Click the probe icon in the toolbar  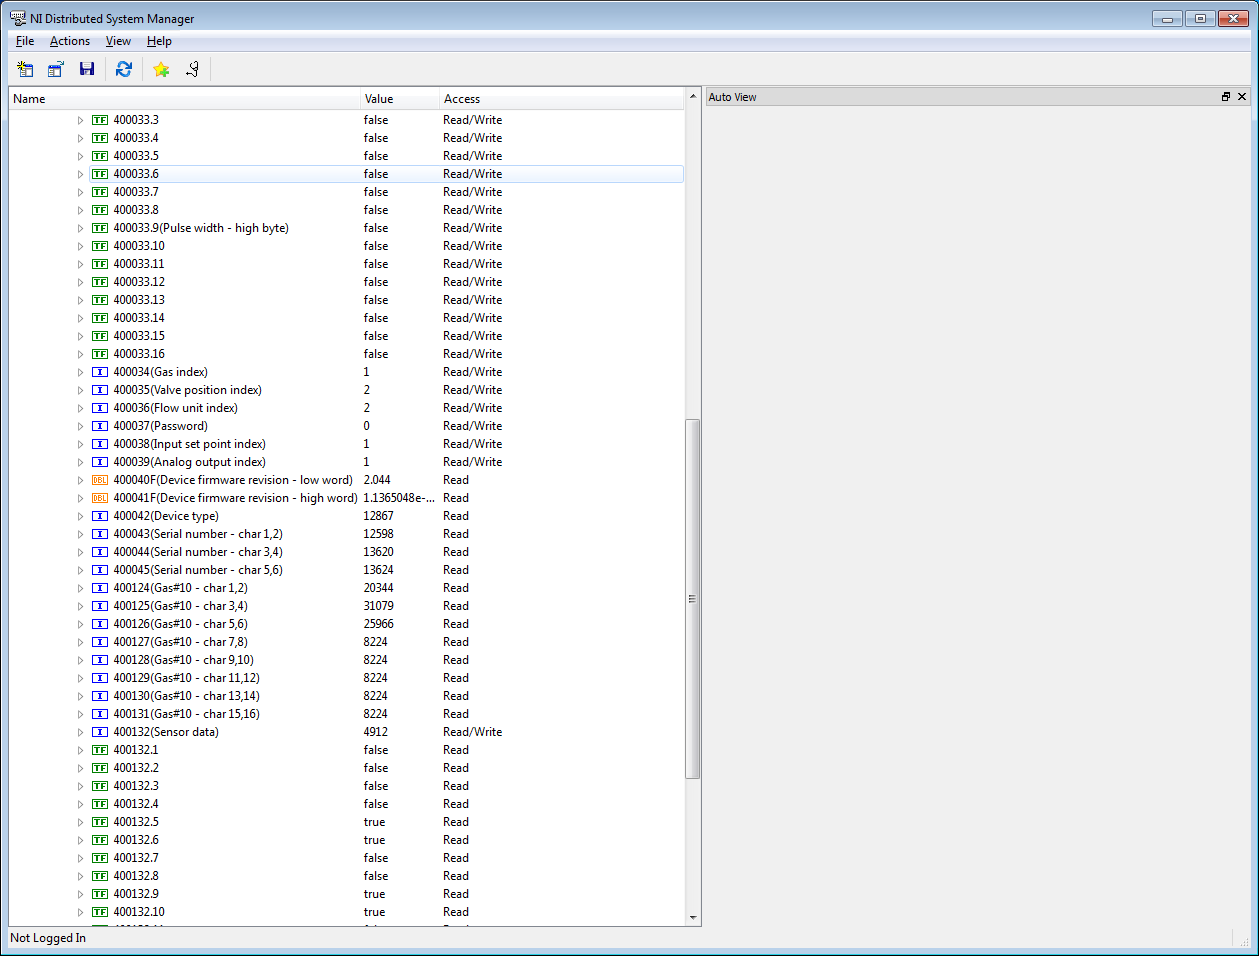(x=192, y=69)
